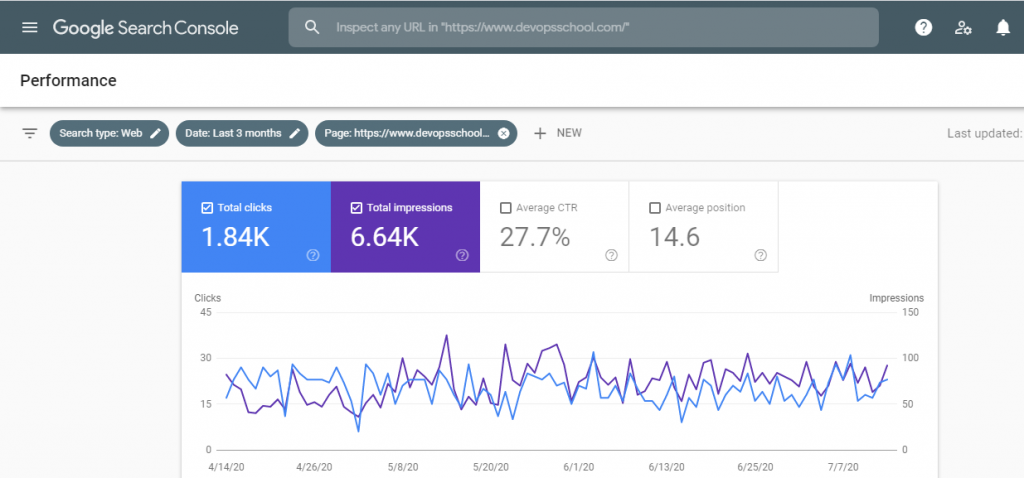The width and height of the screenshot is (1024, 478).
Task: Open the Help question mark icon
Action: pos(923,27)
